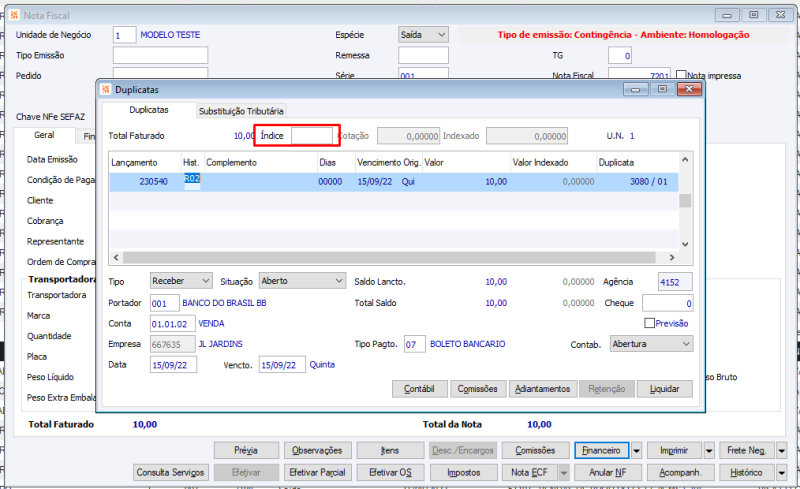Select the Duplicatas tab
Image resolution: width=800 pixels, height=489 pixels.
pyautogui.click(x=149, y=110)
